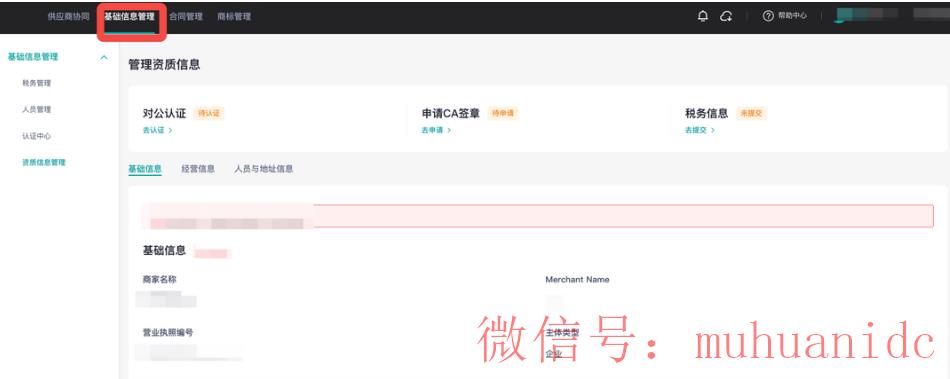Click the Merchant Name field label
The image size is (950, 379).
point(577,280)
